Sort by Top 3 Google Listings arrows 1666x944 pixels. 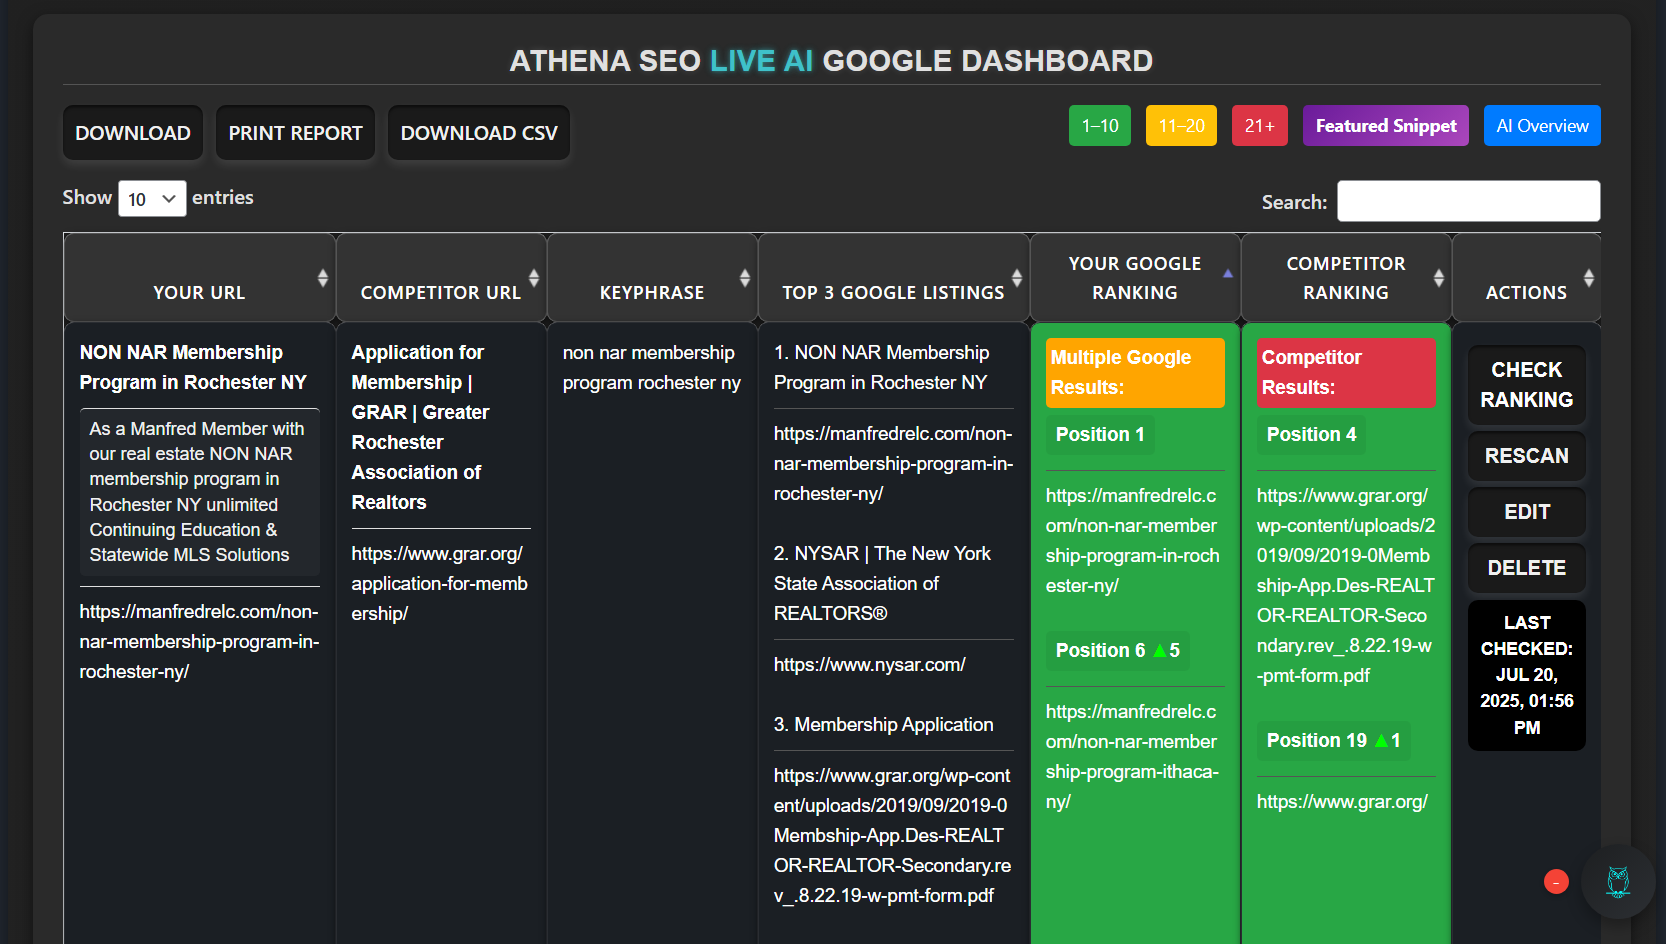point(1017,278)
